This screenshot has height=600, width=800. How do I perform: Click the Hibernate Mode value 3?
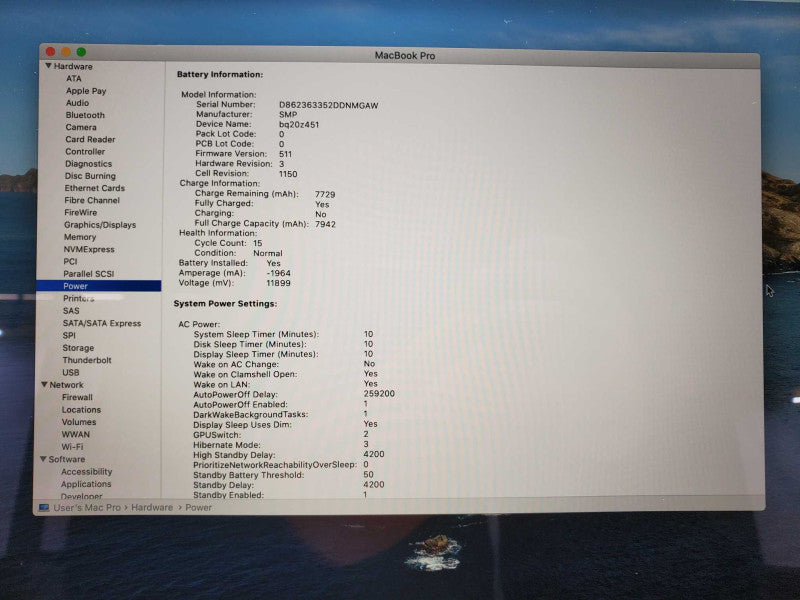(x=366, y=444)
